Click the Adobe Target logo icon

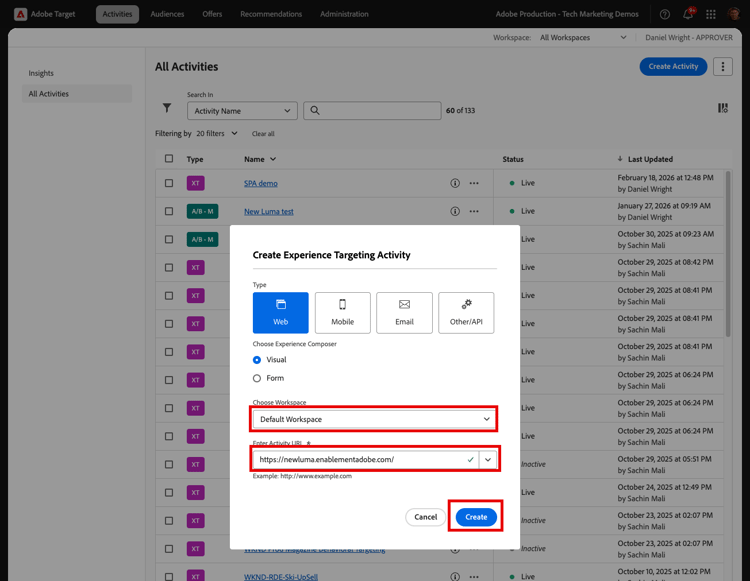point(20,14)
